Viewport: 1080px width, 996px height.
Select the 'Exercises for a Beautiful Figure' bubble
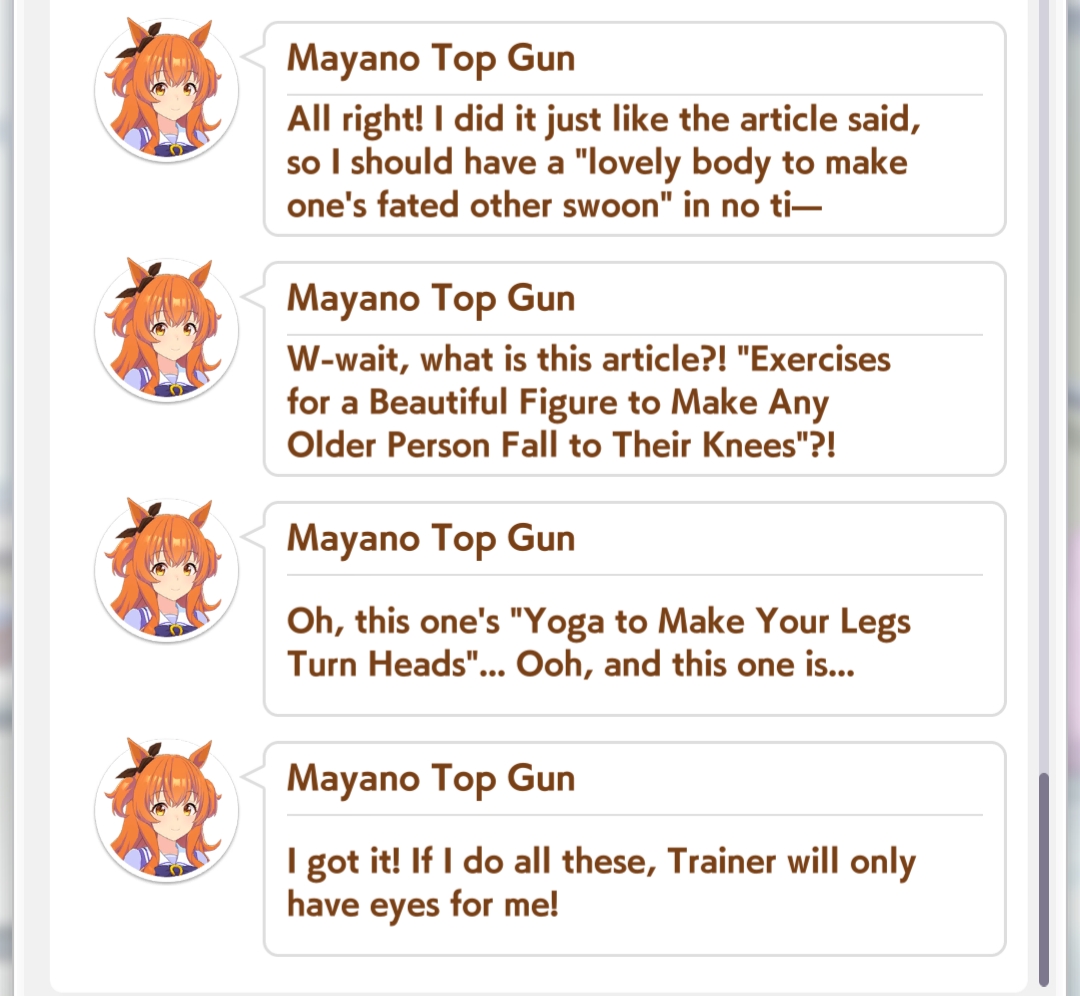(634, 369)
